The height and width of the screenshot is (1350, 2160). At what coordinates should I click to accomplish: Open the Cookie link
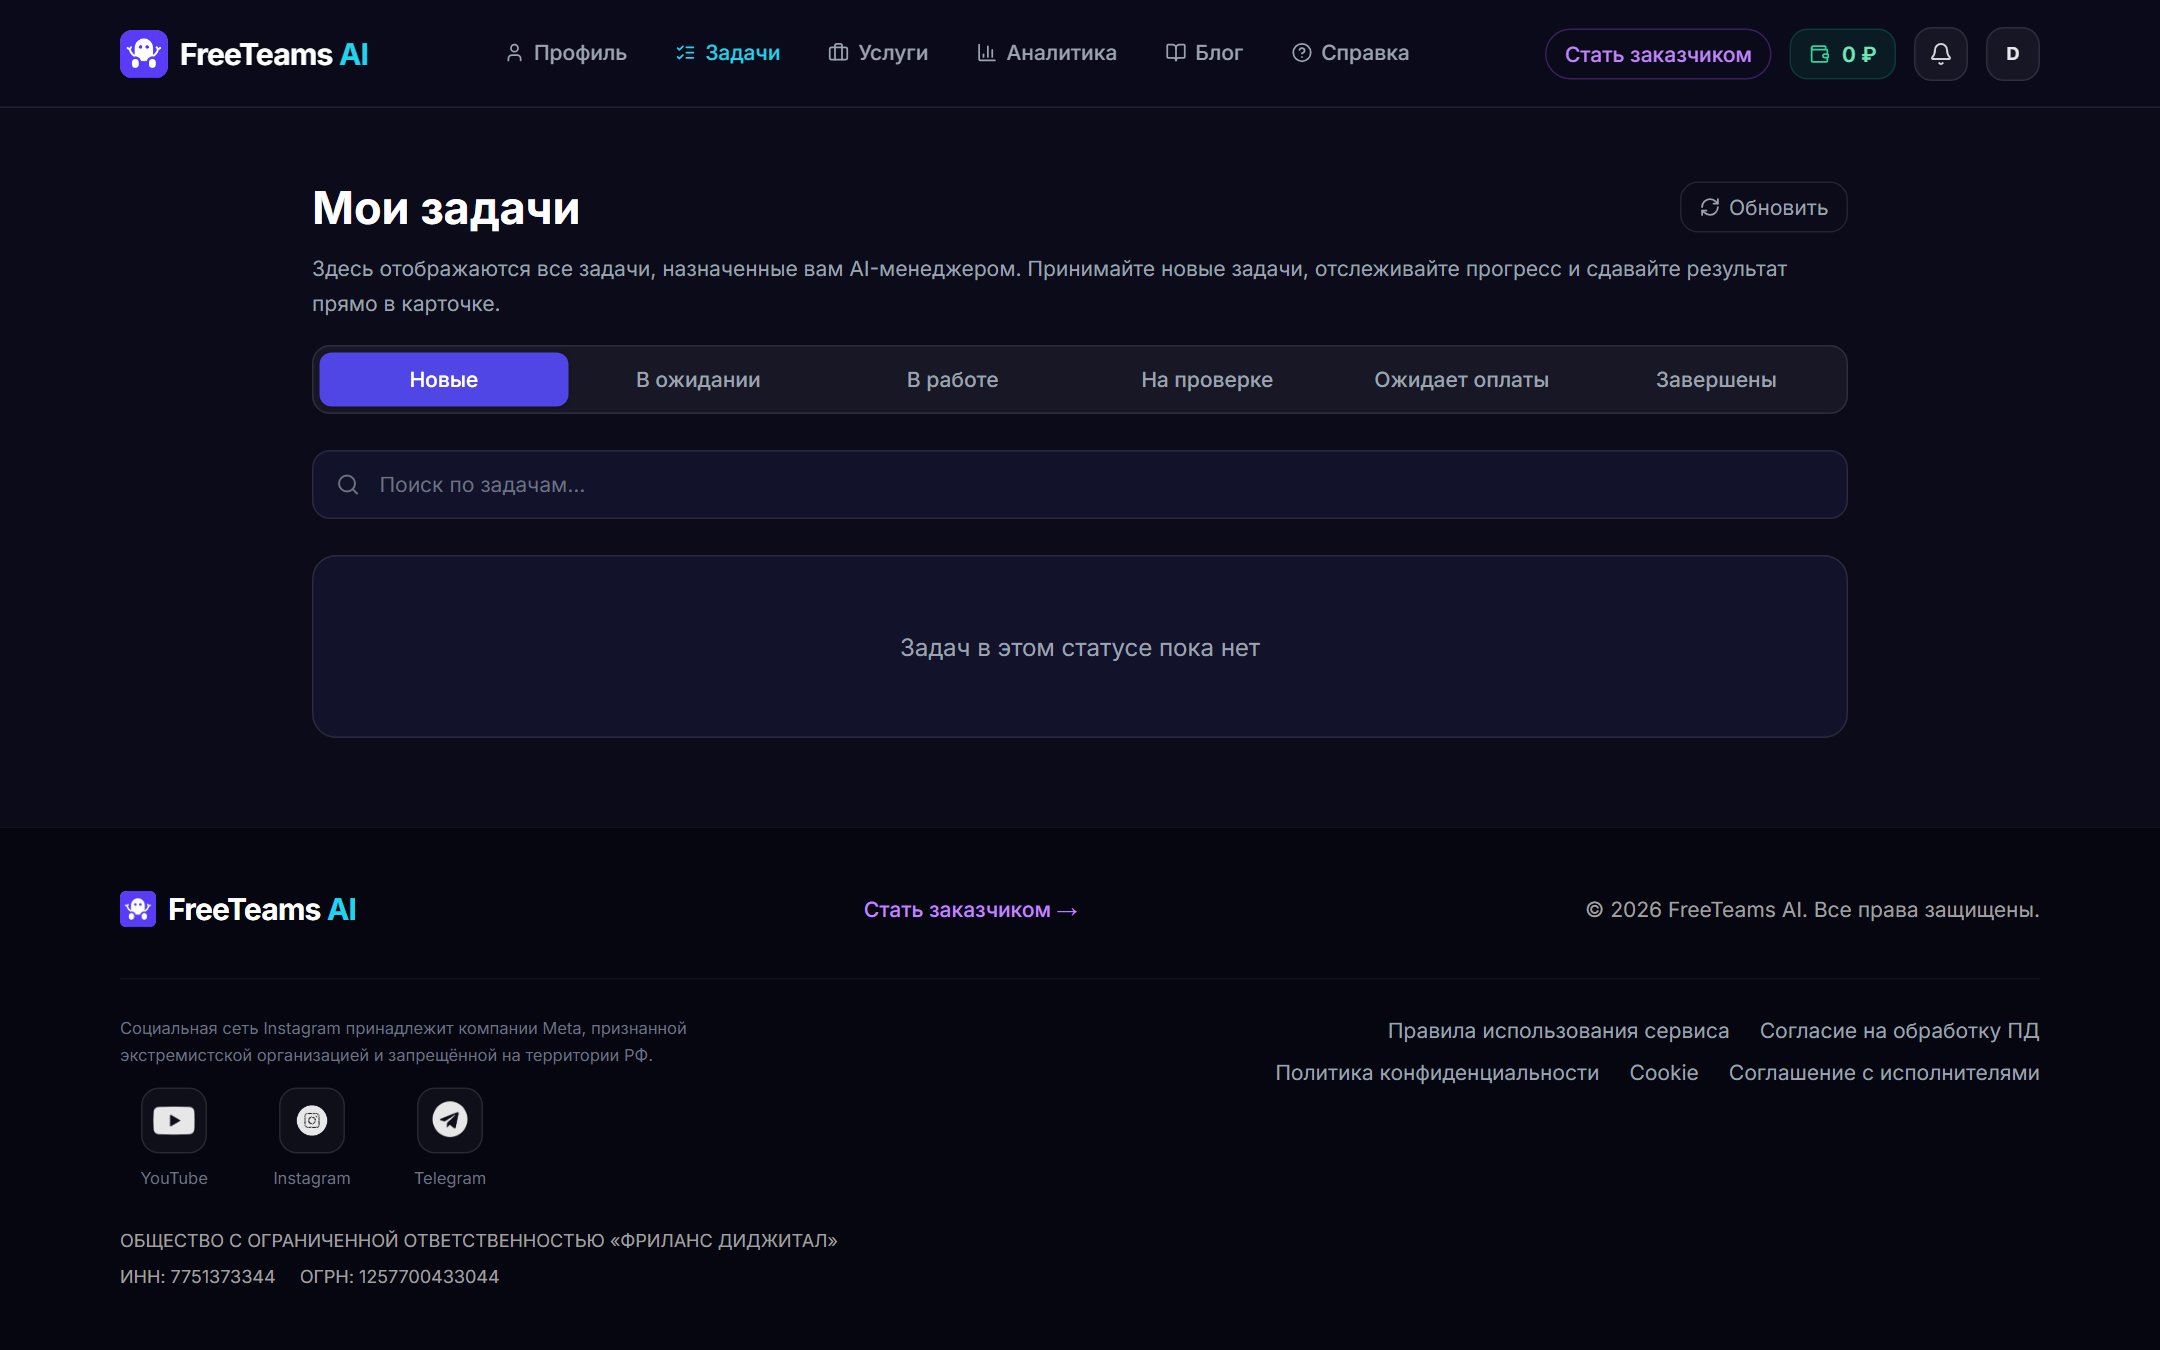(x=1664, y=1073)
